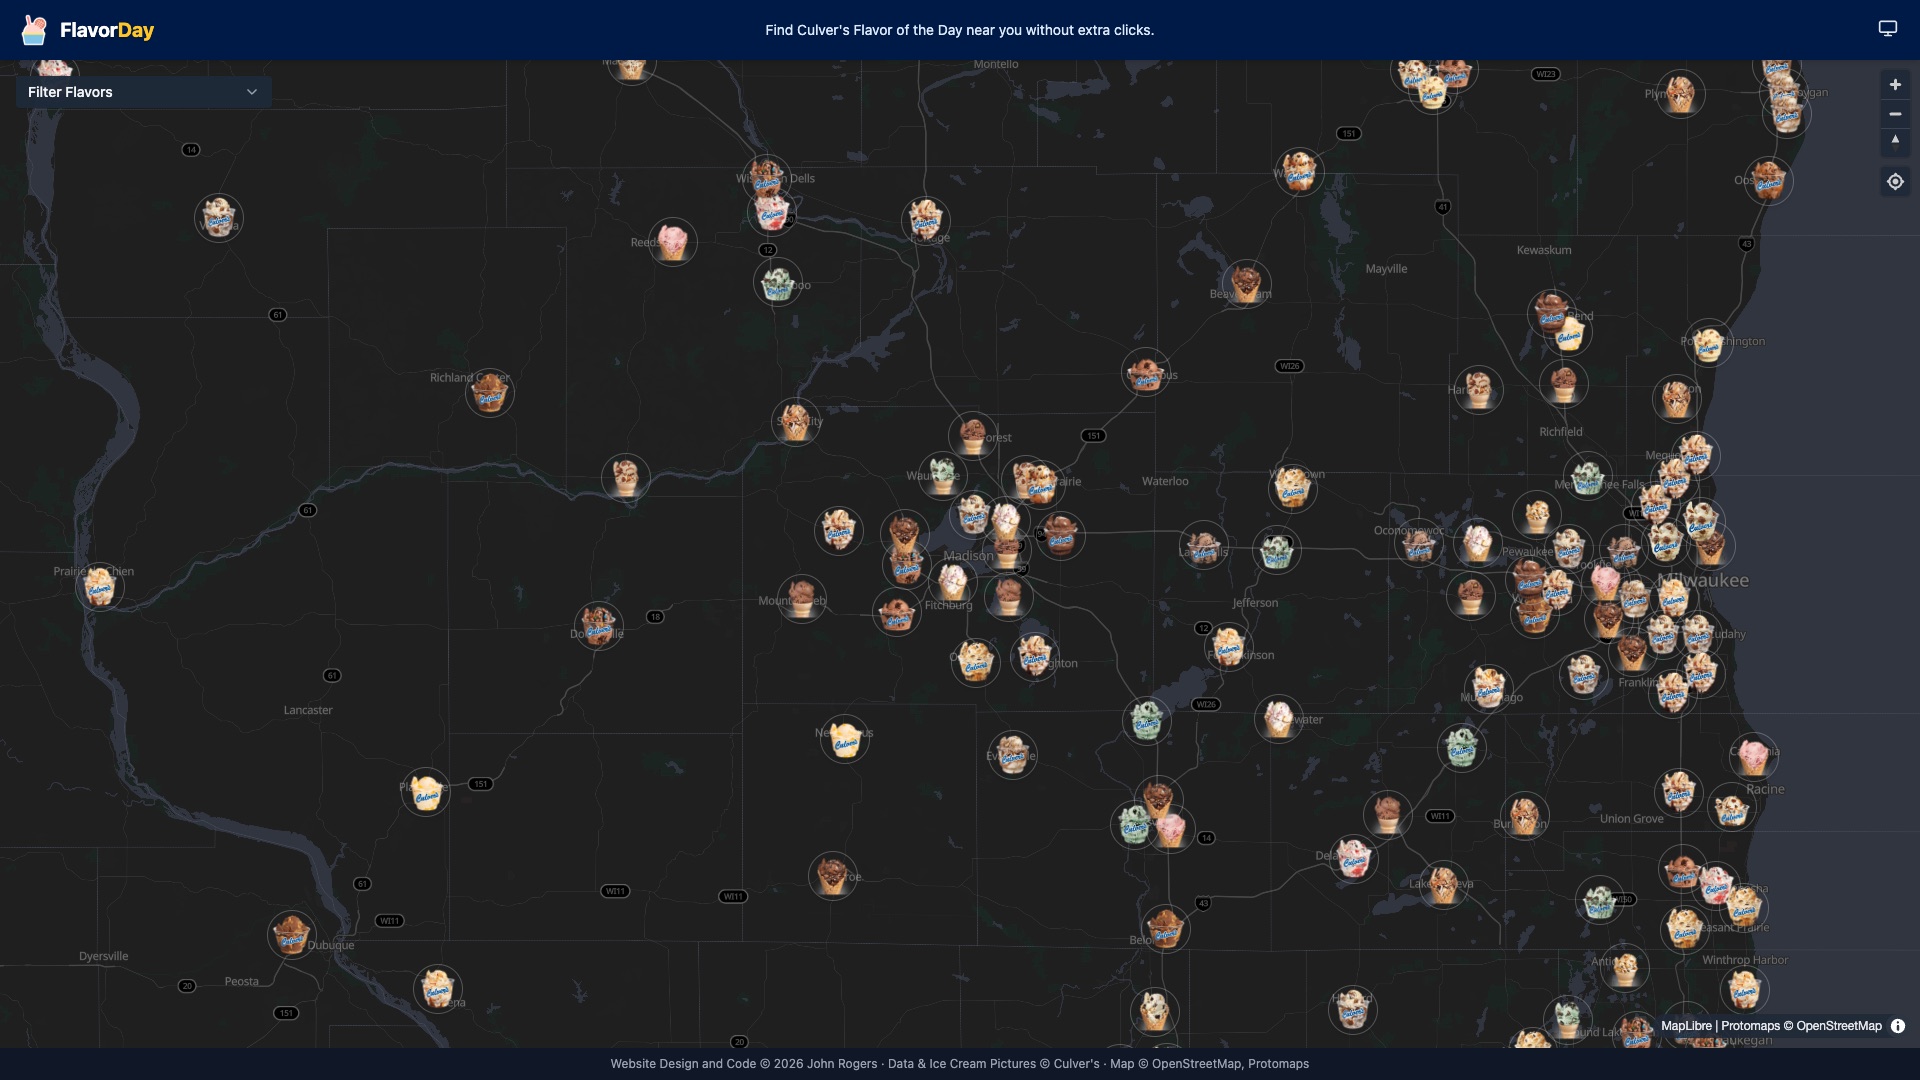
Task: Toggle the map attribution info icon
Action: coord(1898,1026)
